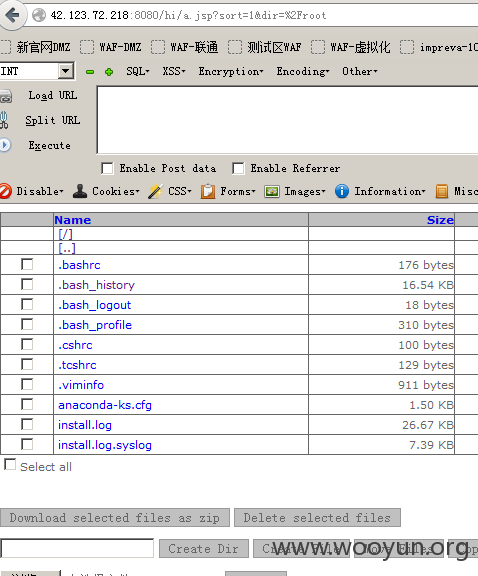Click the browser address bar URL
Image resolution: width=478 pixels, height=576 pixels.
click(188, 15)
